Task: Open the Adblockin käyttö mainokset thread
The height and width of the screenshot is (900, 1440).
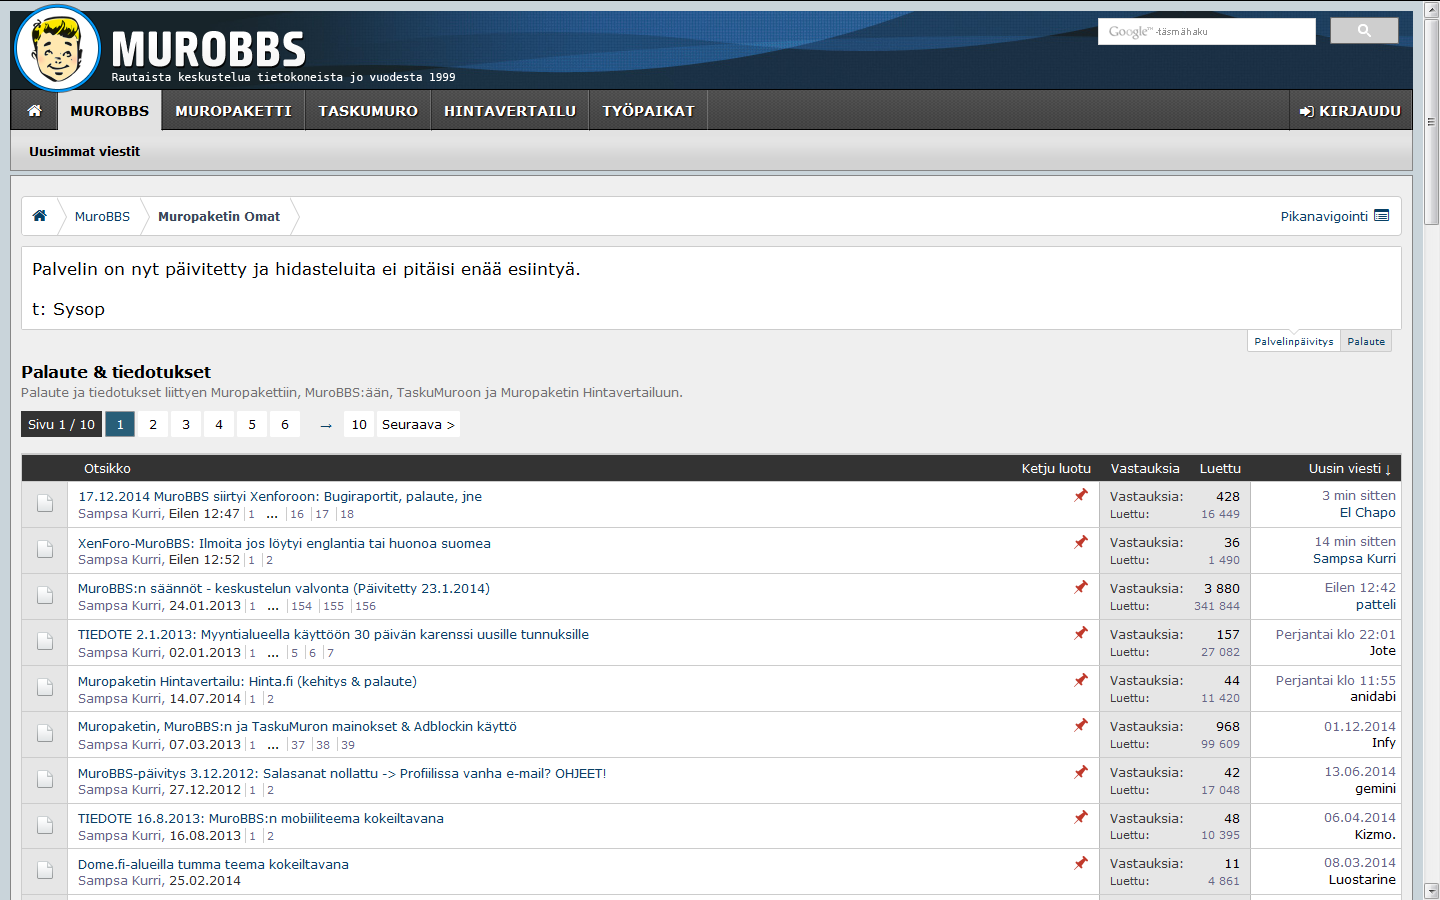Action: [x=297, y=726]
